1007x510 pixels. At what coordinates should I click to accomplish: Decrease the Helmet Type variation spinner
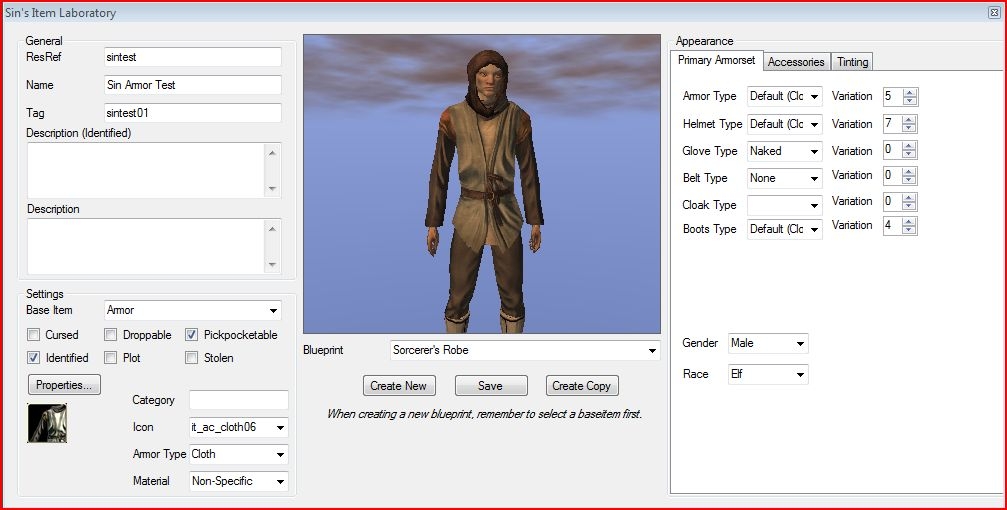pyautogui.click(x=909, y=129)
